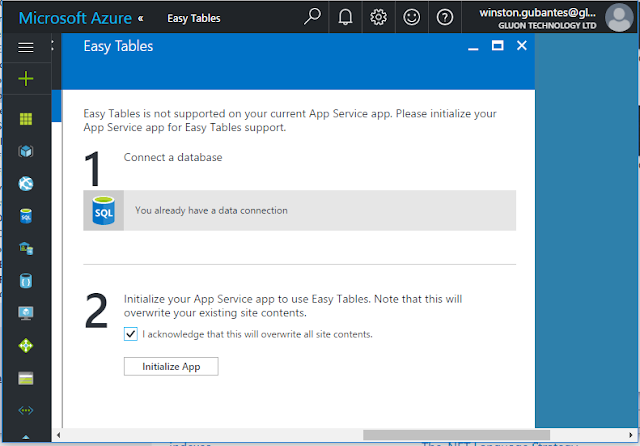640x446 pixels.
Task: Click the Easy Tables breadcrumb
Action: point(193,18)
